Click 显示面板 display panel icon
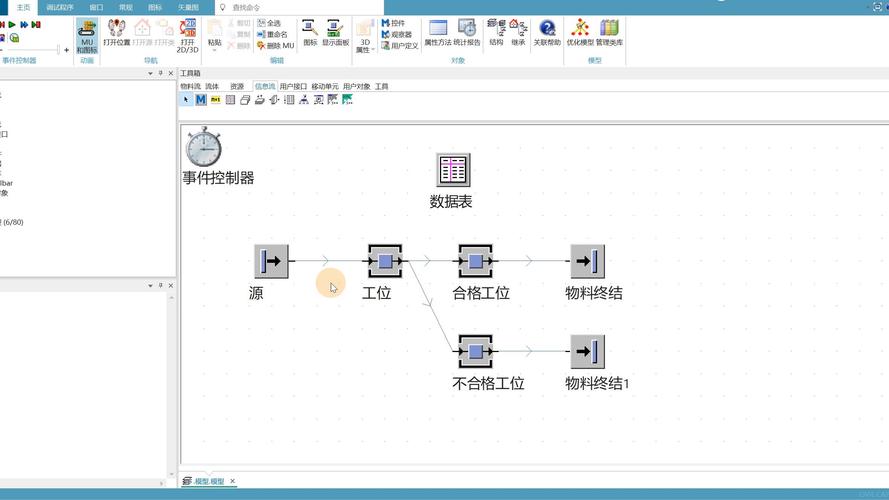This screenshot has width=889, height=500. 336,33
